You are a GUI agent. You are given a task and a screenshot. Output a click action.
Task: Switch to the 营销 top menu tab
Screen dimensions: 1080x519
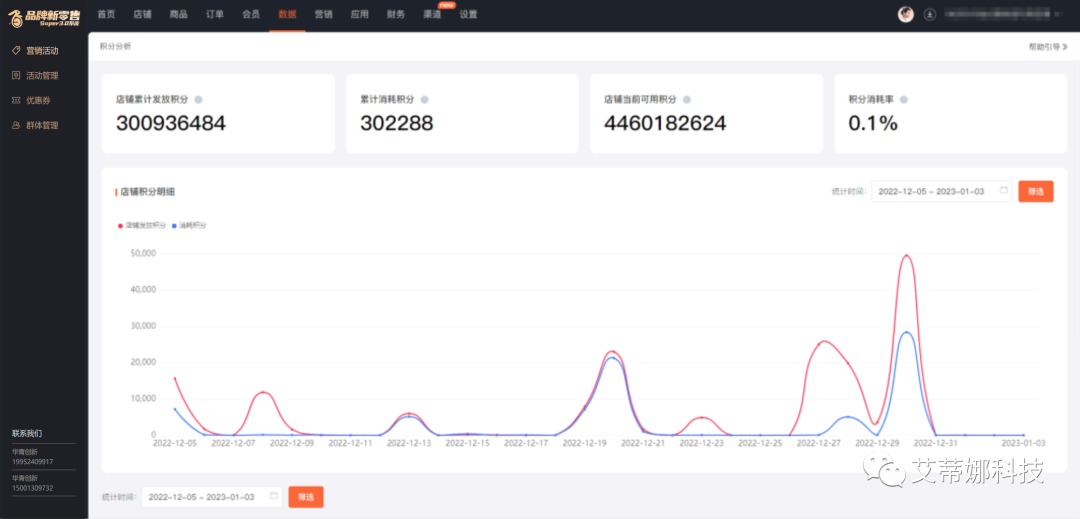323,14
